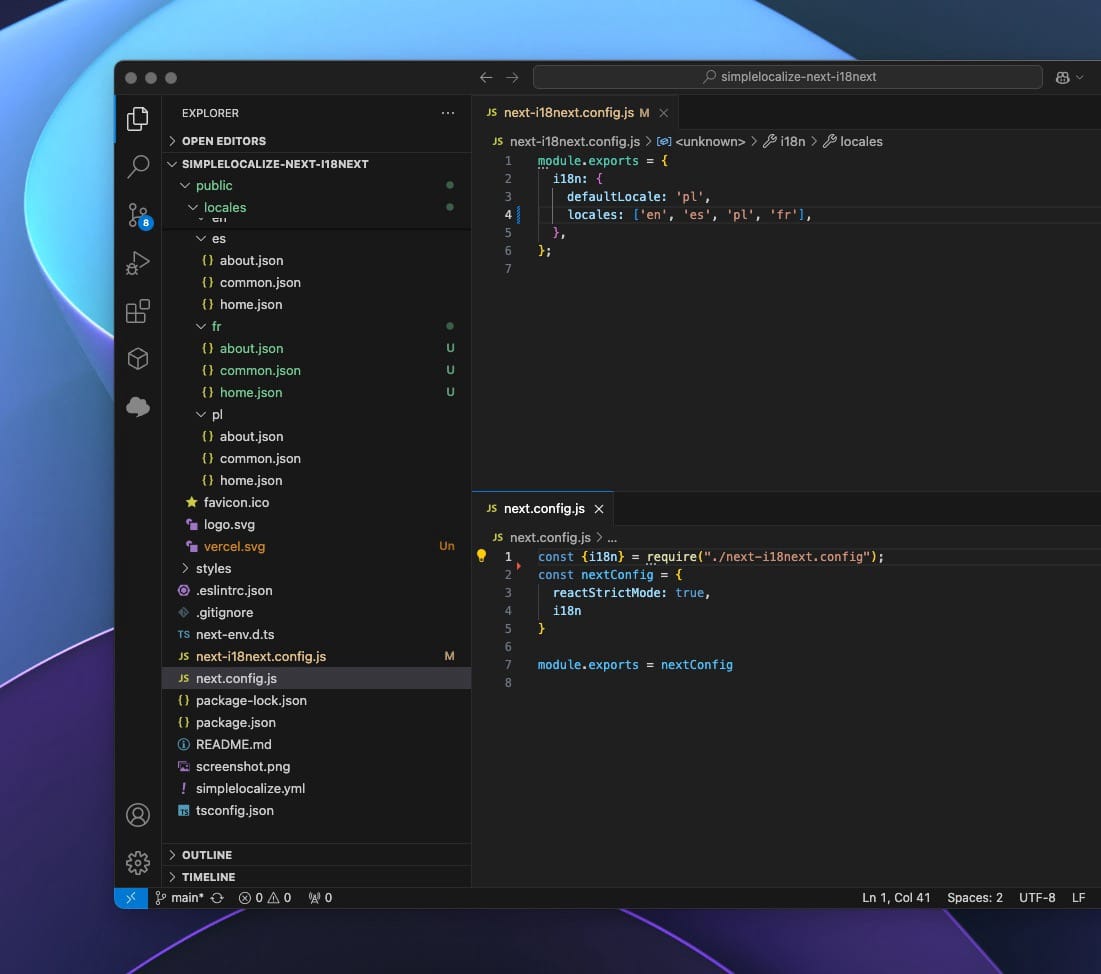Open Explorer more actions ellipsis
This screenshot has width=1101, height=974.
(x=448, y=113)
